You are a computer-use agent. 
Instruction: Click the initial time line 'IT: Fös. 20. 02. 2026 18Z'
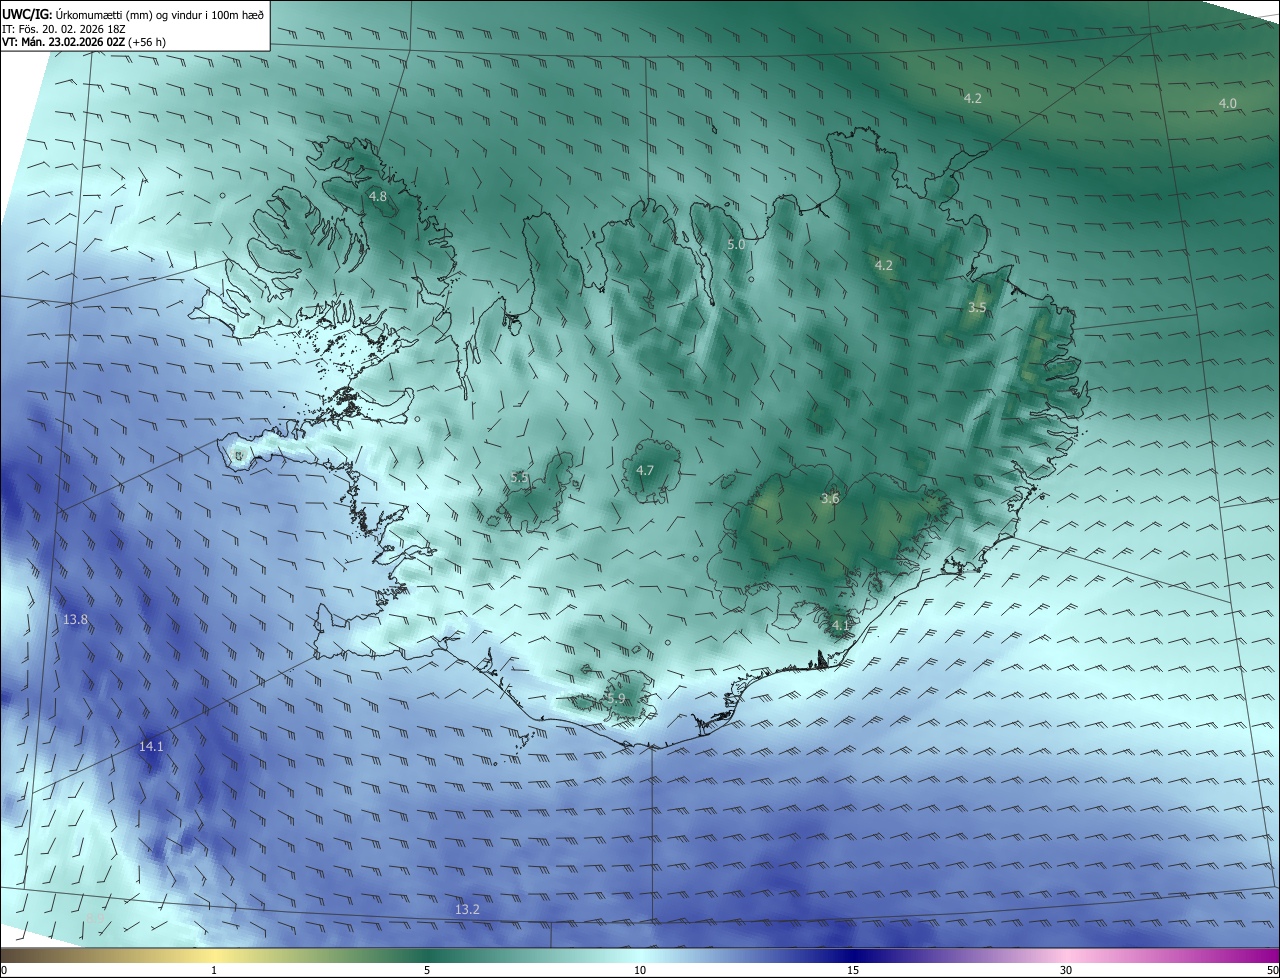coord(63,29)
